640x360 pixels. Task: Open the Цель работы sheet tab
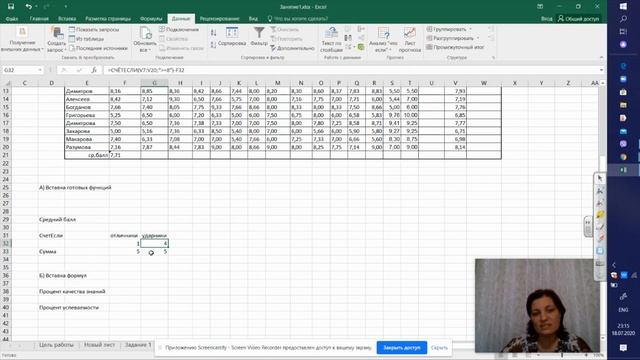point(56,345)
